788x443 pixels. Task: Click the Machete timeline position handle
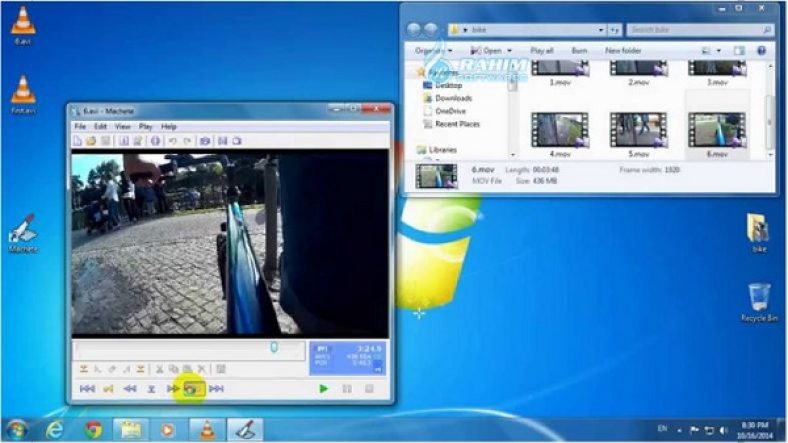click(274, 347)
